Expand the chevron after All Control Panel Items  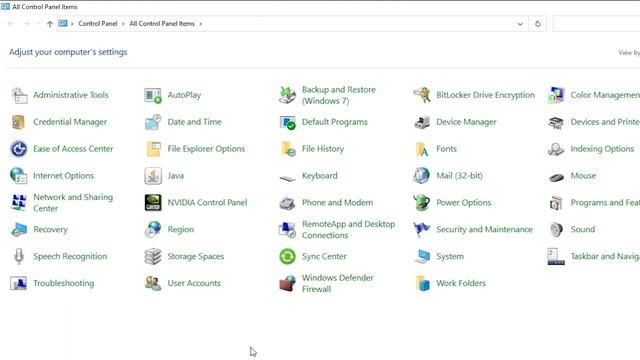point(200,24)
